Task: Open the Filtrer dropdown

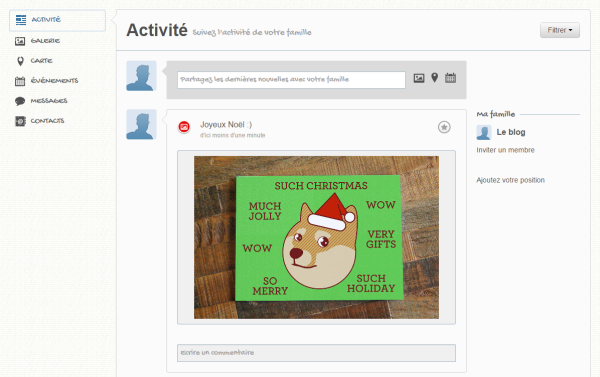Action: click(560, 30)
